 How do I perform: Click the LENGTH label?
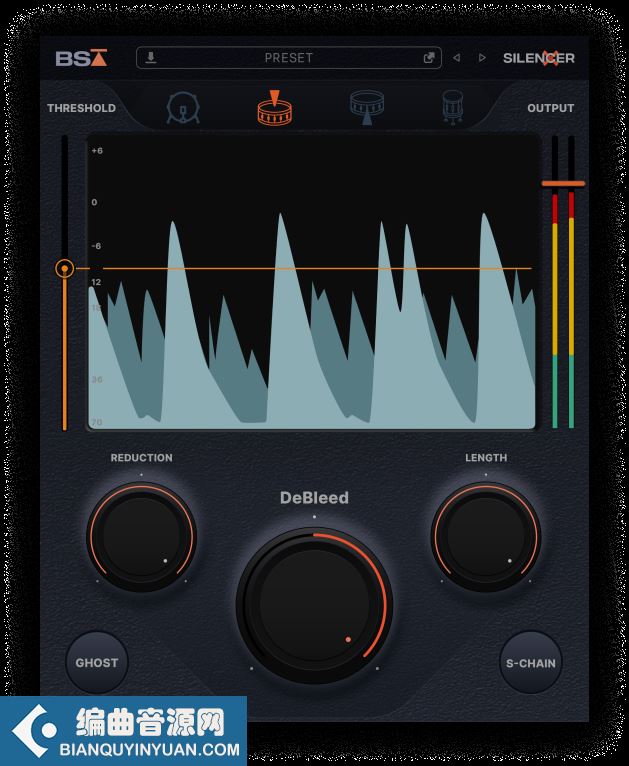[486, 458]
